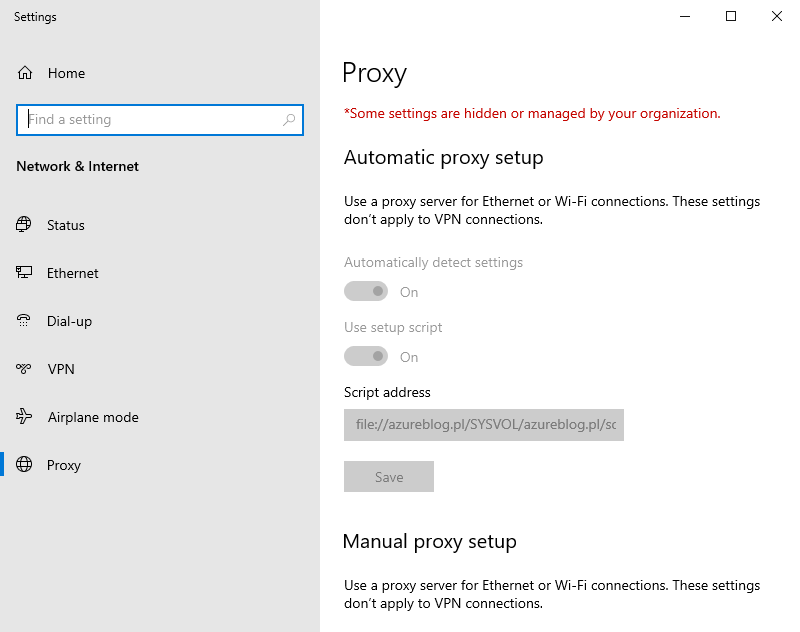Toggle the Automatically detect settings switch on
The width and height of the screenshot is (800, 632).
coord(366,290)
